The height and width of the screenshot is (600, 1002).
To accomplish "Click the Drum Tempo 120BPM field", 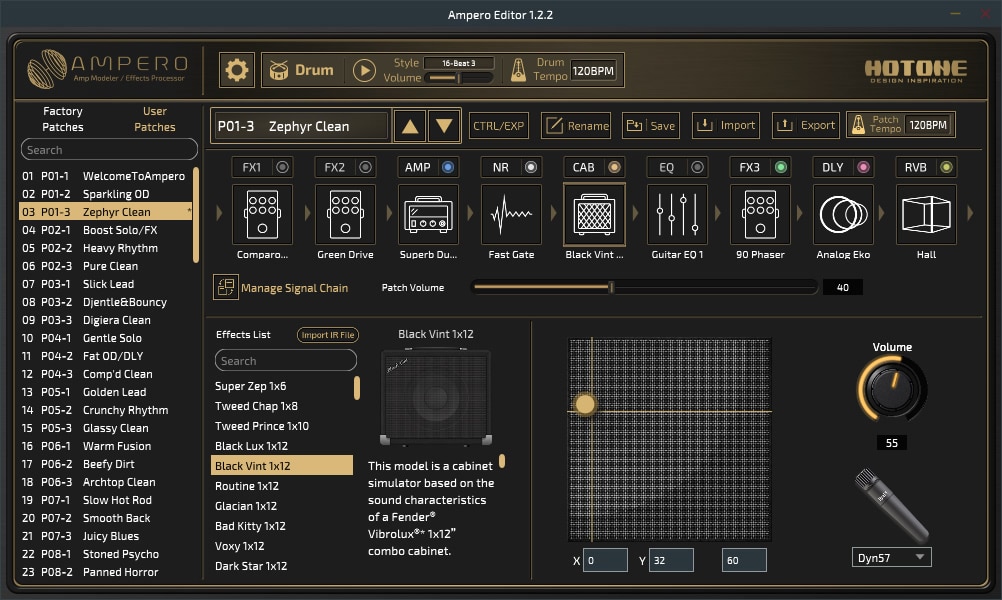I will pyautogui.click(x=593, y=70).
